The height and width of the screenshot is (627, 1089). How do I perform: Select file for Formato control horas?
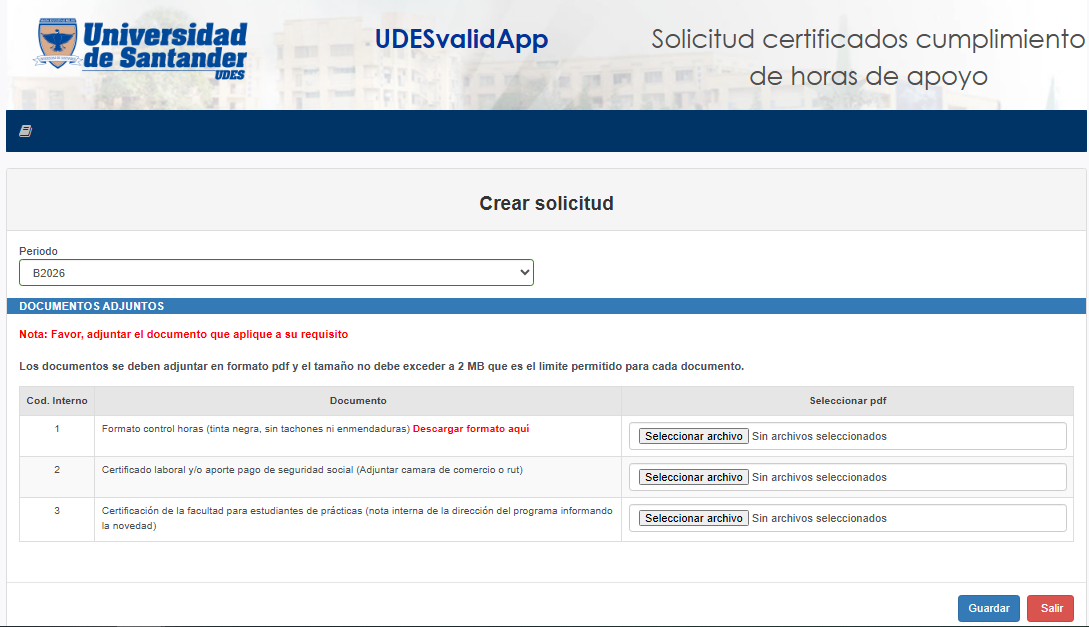(693, 436)
